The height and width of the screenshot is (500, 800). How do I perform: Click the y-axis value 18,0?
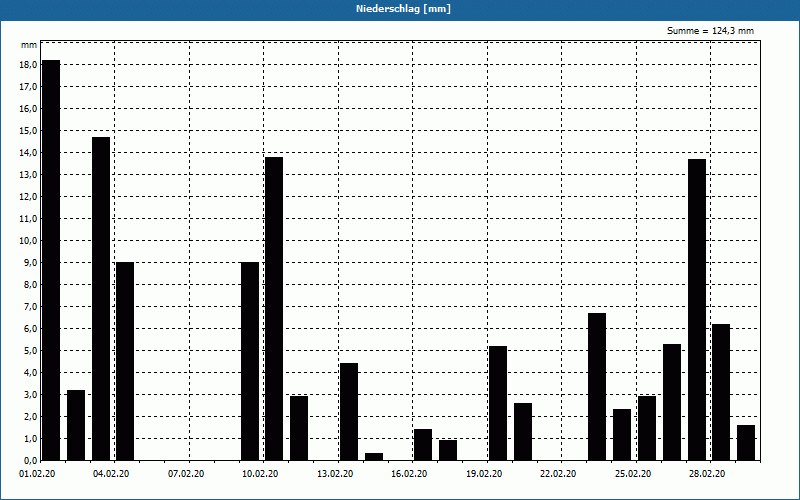[x=28, y=65]
